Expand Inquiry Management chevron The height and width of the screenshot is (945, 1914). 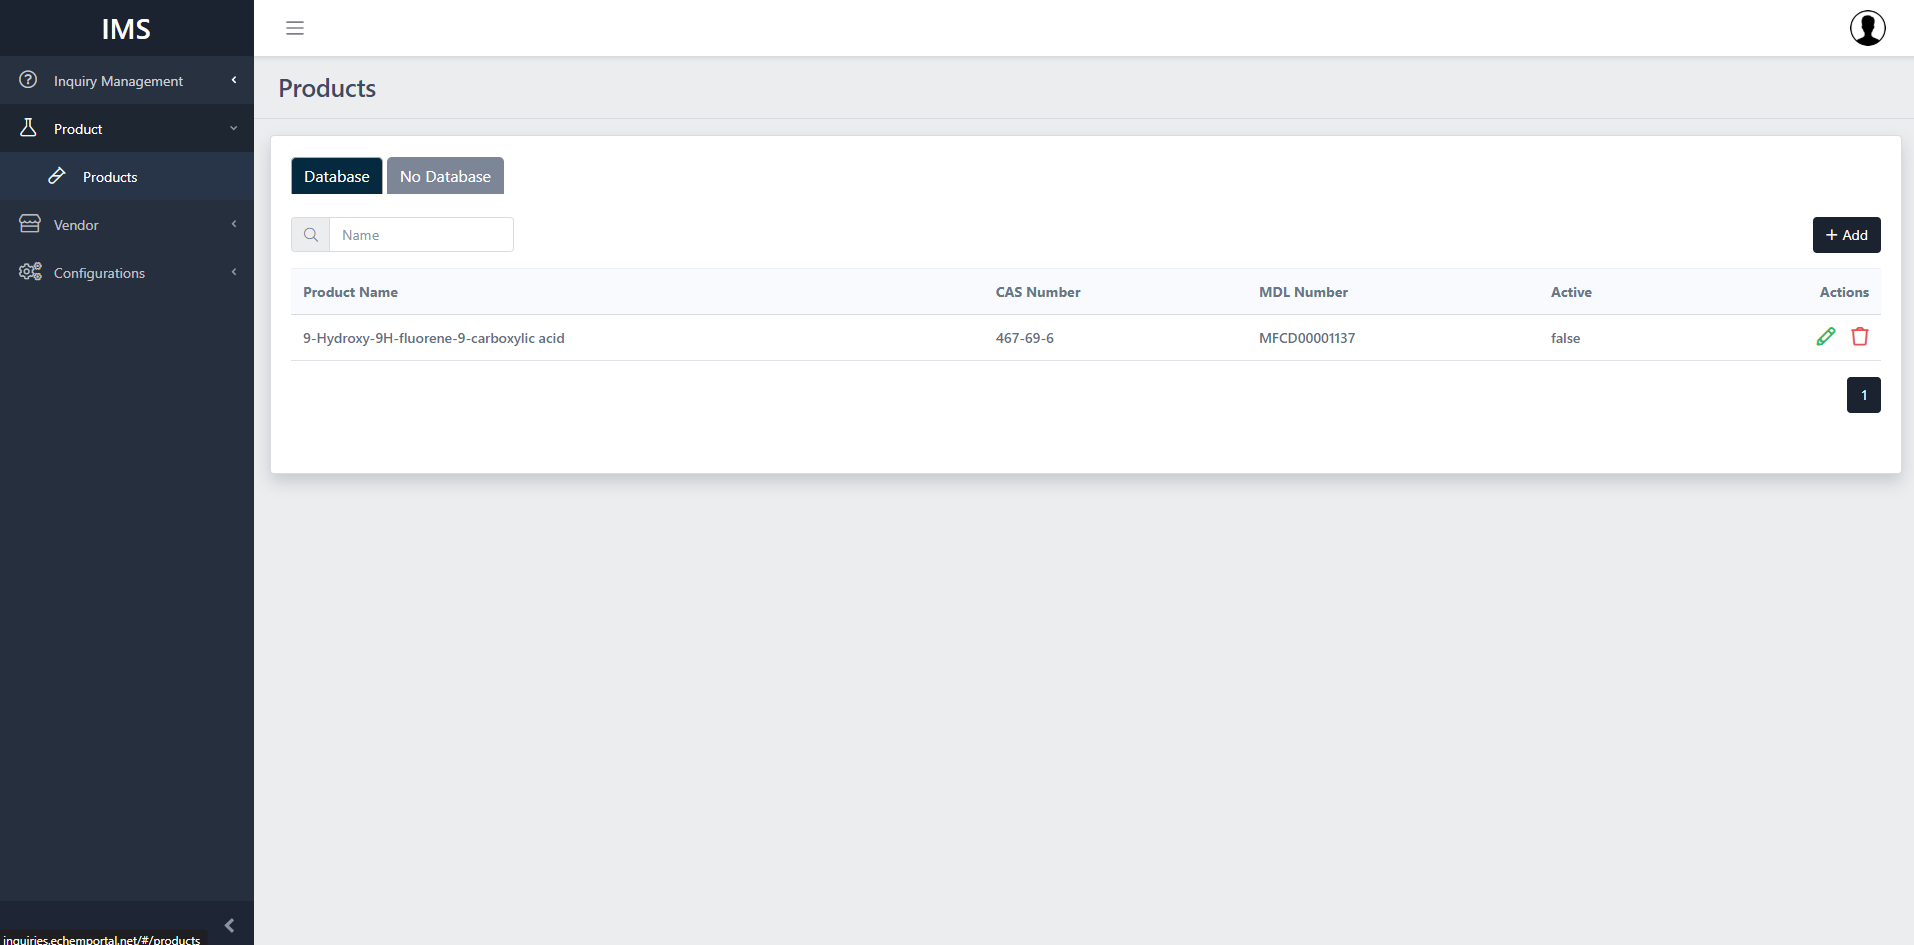pos(234,80)
